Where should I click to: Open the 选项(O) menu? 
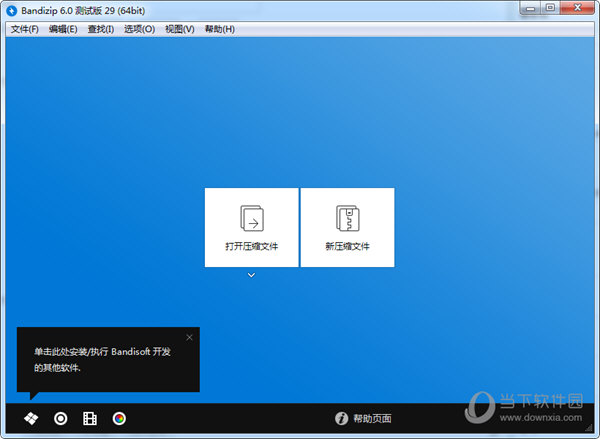(x=139, y=29)
